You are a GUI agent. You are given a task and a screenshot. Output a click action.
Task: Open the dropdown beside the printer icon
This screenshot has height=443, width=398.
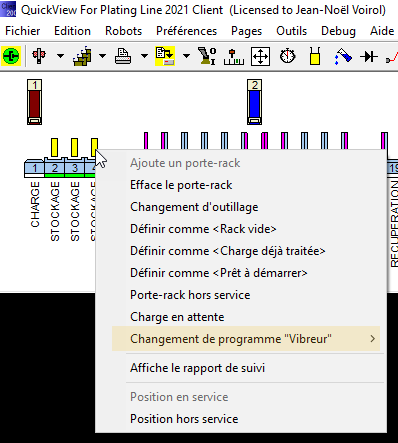[x=144, y=56]
